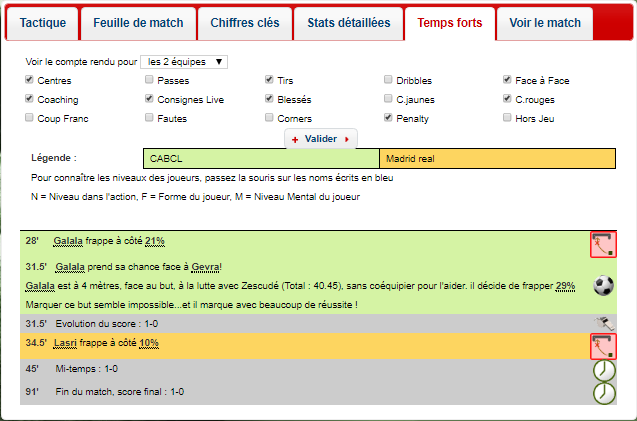637x421 pixels.
Task: Enable the Hors Jeu checkbox
Action: coord(507,117)
